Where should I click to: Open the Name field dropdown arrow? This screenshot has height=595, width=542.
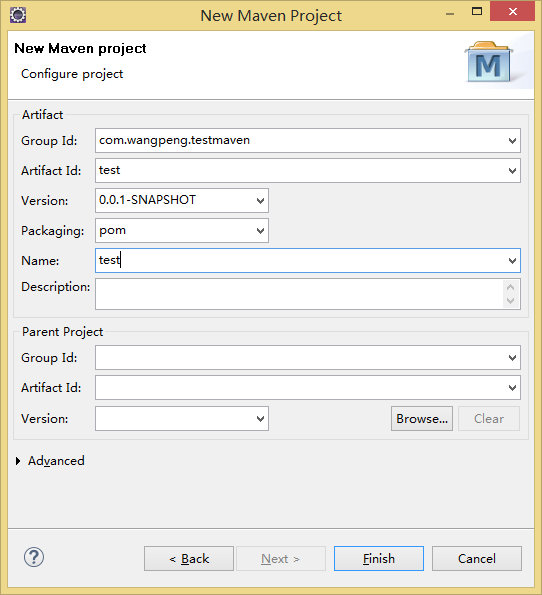[x=512, y=261]
